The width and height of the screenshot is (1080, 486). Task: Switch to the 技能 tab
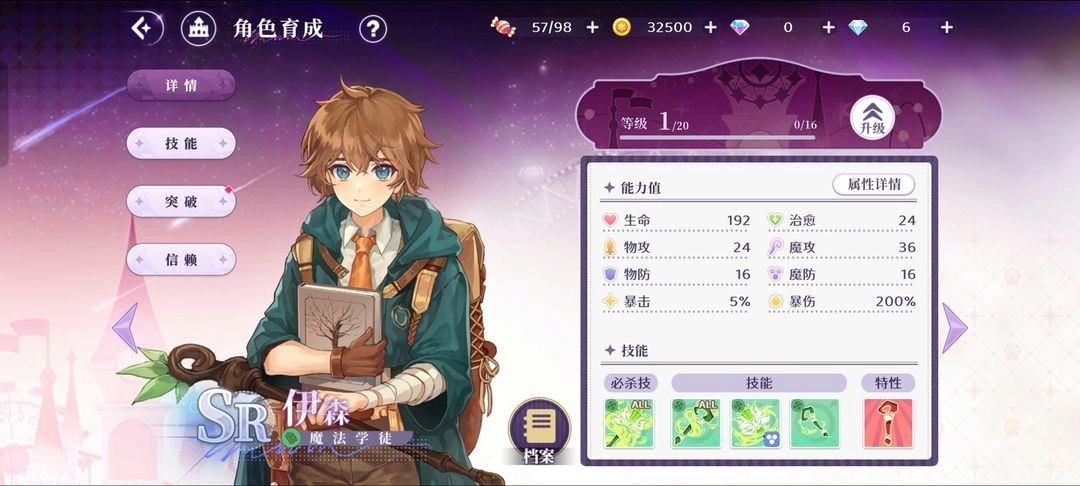pyautogui.click(x=181, y=143)
